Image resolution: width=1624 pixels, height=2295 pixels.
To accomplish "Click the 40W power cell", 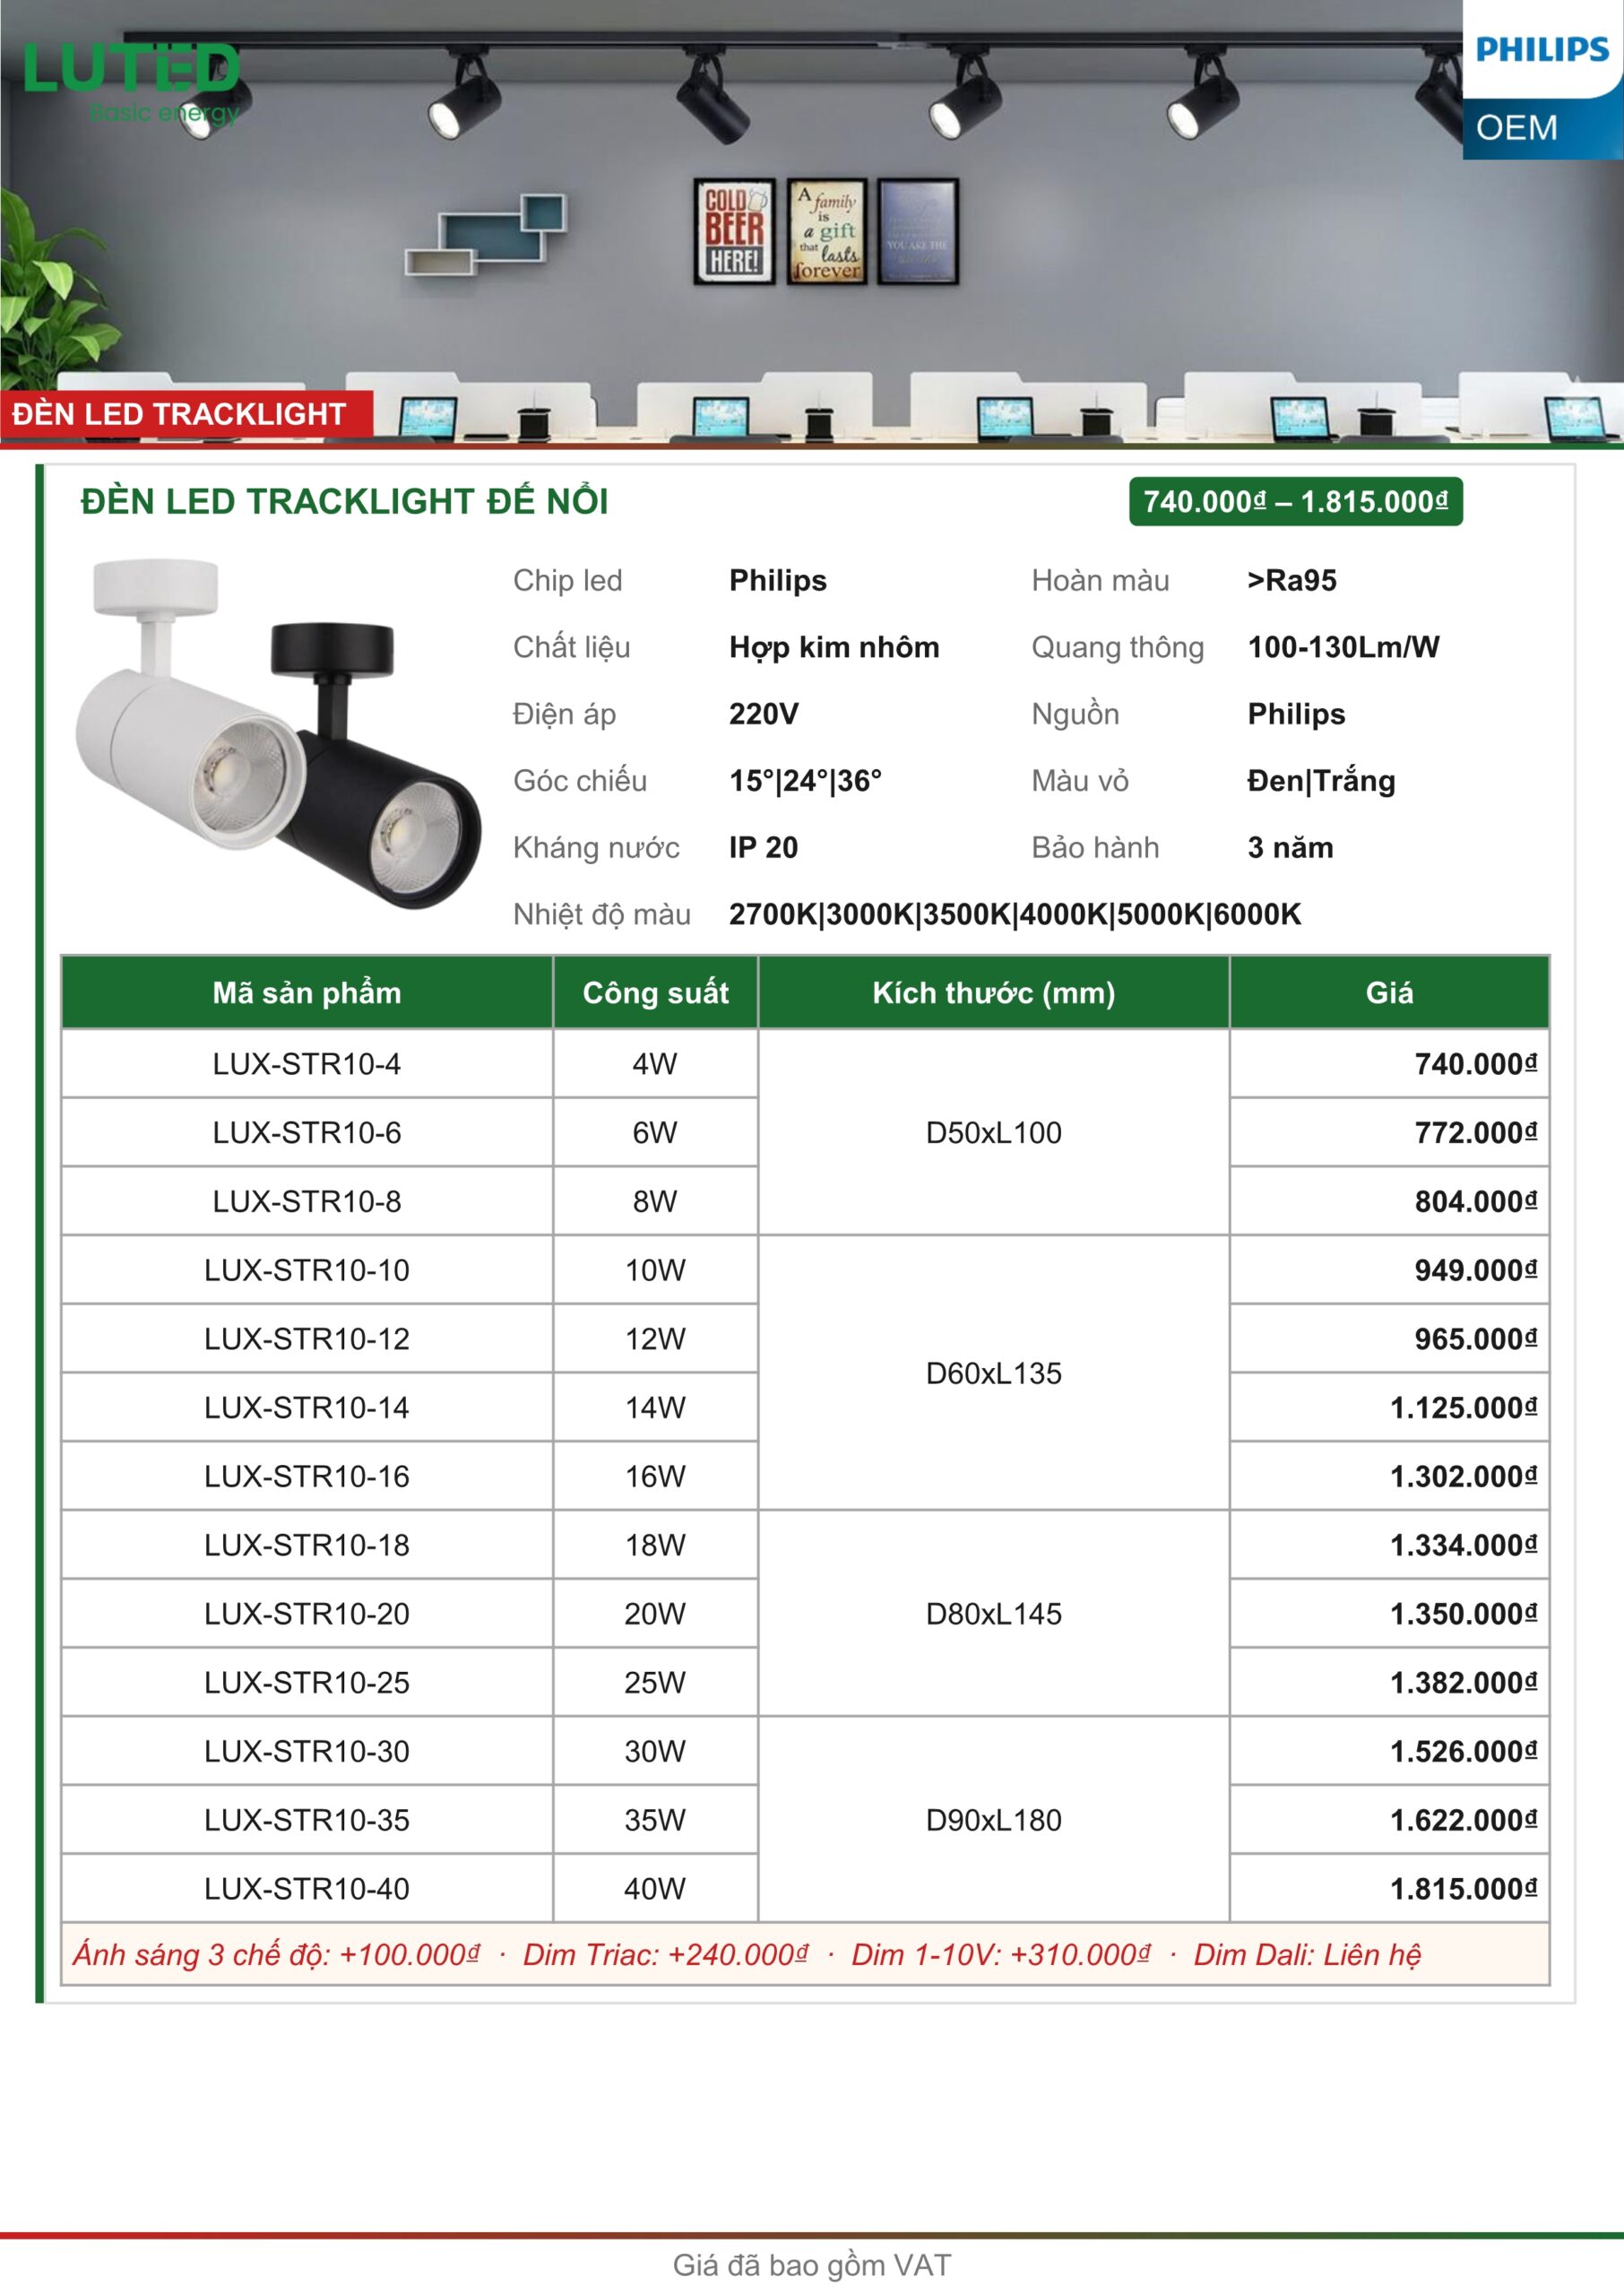I will pyautogui.click(x=655, y=1889).
